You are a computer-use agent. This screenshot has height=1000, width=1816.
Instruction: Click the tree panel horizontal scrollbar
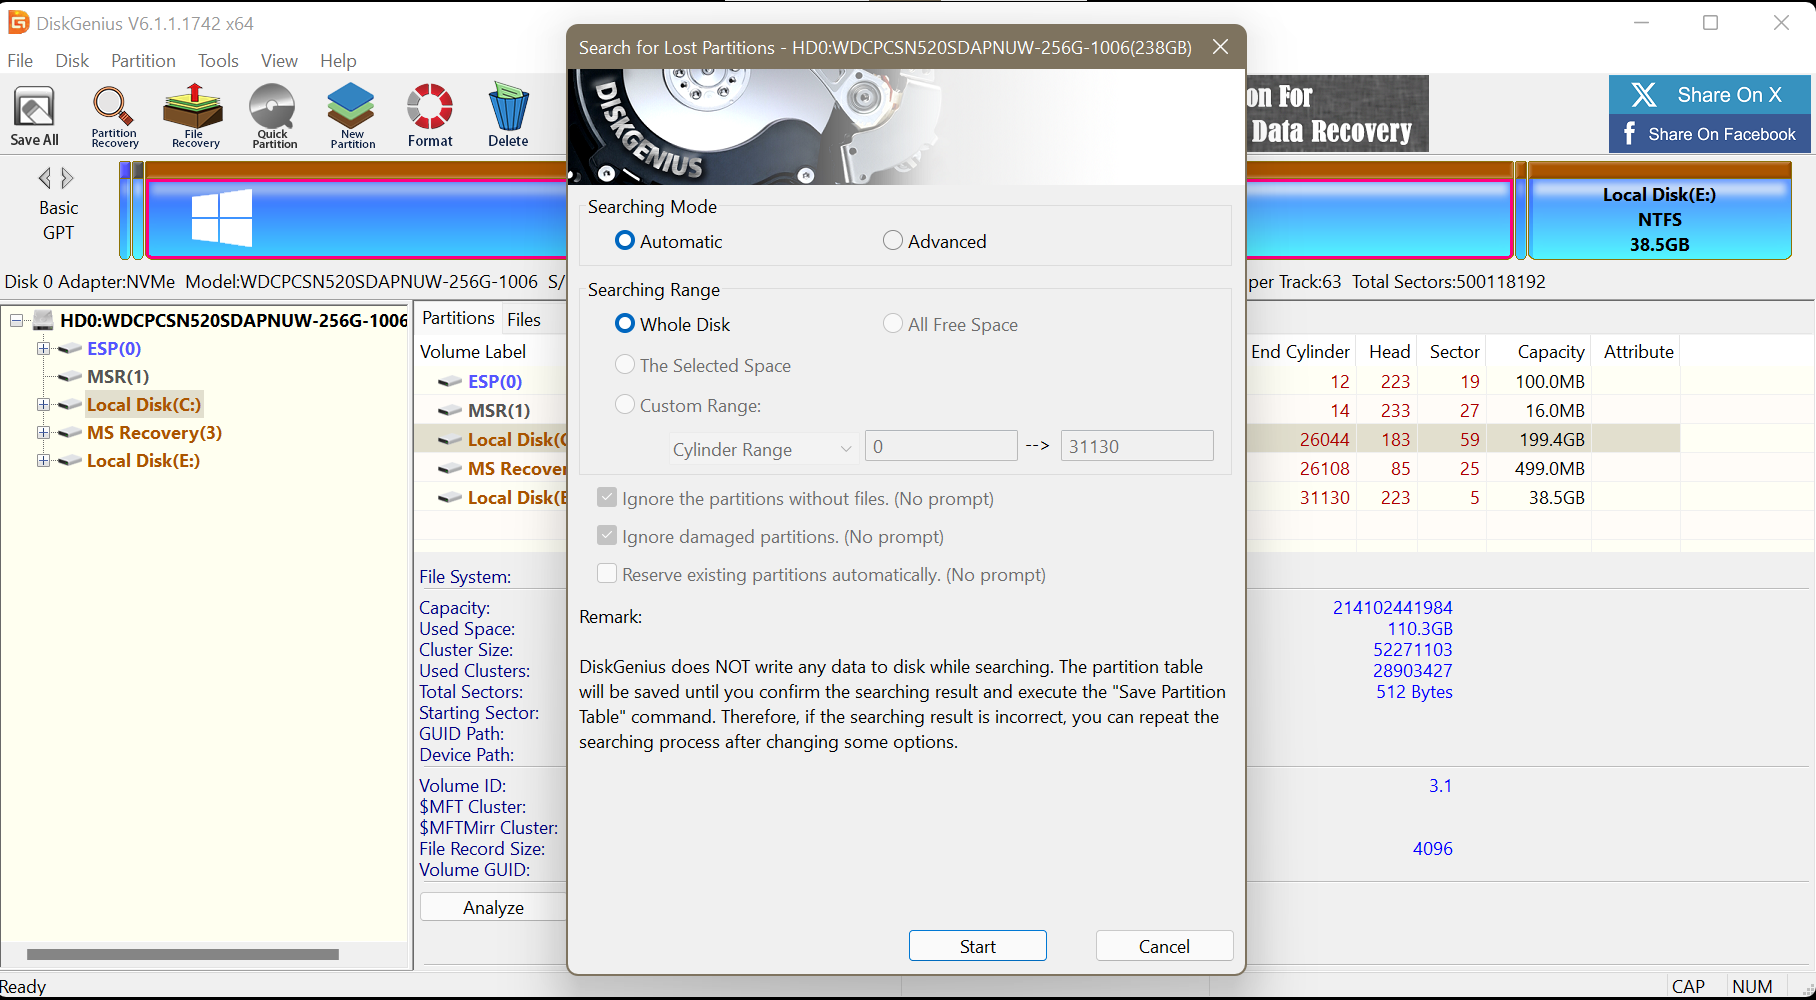point(183,954)
